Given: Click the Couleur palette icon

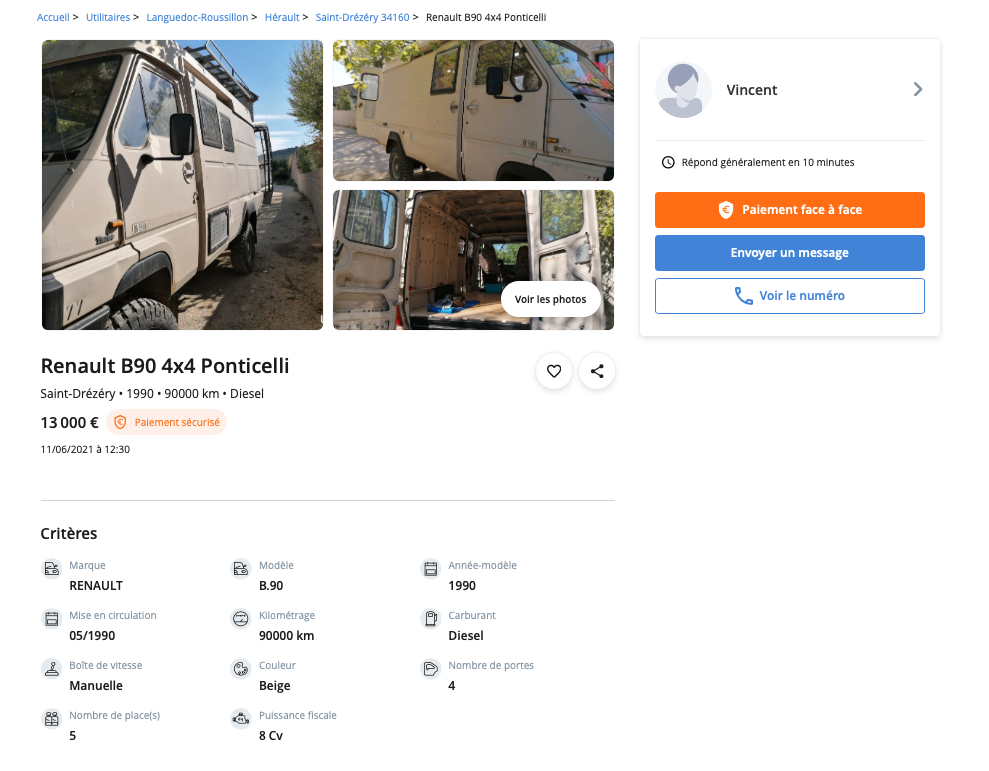Looking at the screenshot, I should (240, 669).
